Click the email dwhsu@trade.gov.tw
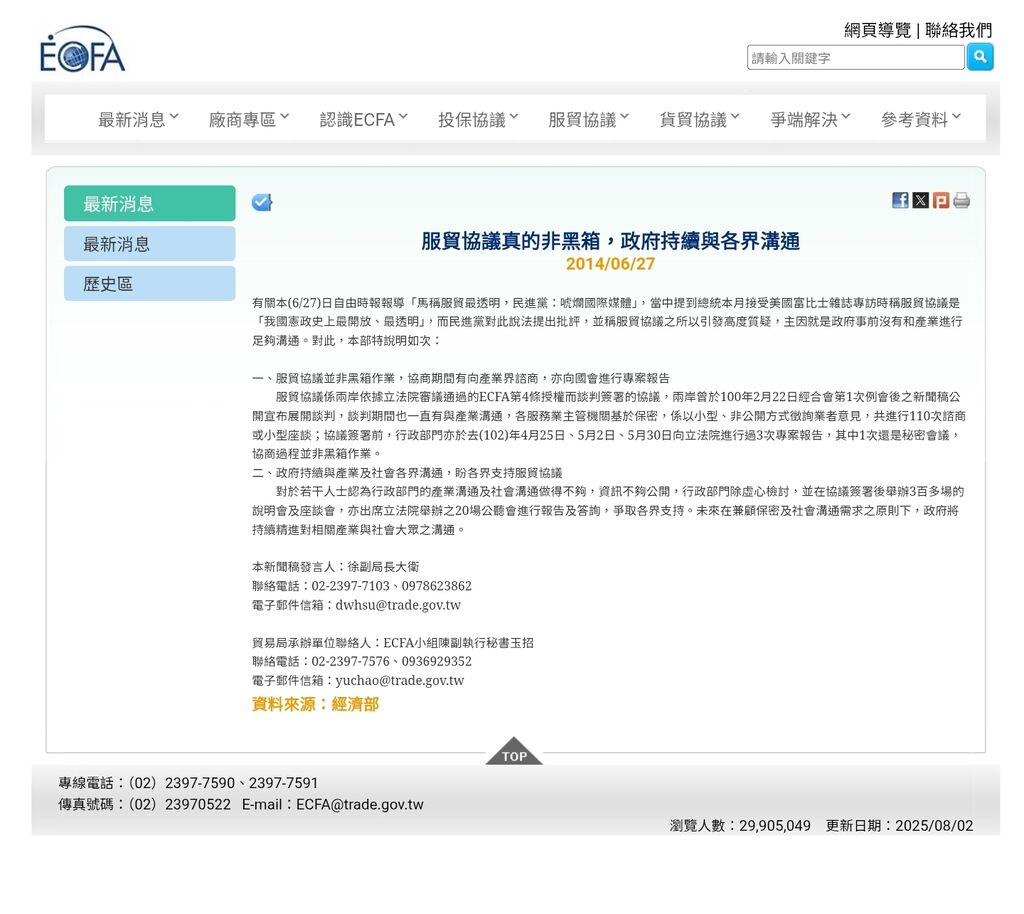The width and height of the screenshot is (1024, 914). tap(398, 605)
